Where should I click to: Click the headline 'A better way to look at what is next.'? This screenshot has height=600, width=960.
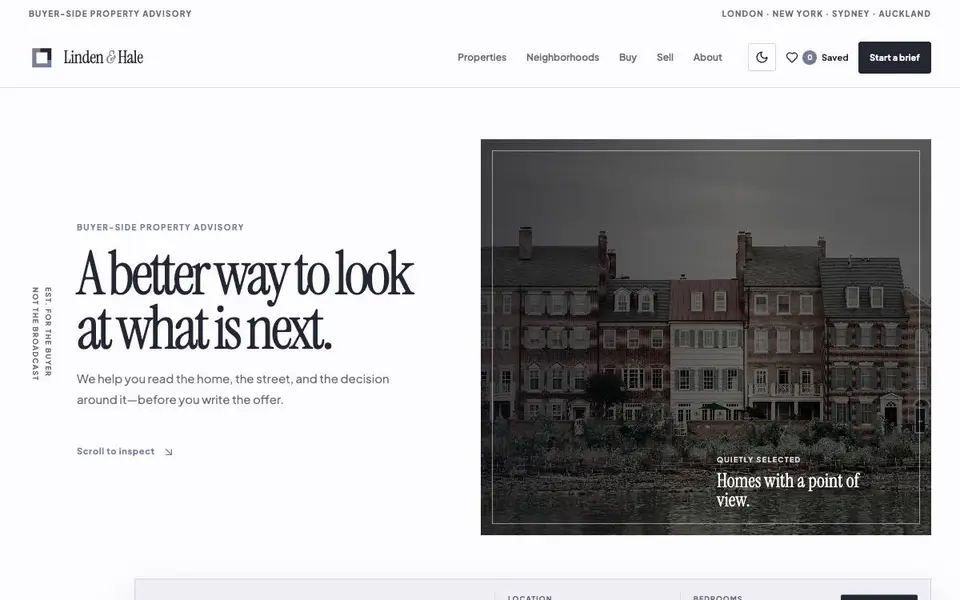click(245, 301)
